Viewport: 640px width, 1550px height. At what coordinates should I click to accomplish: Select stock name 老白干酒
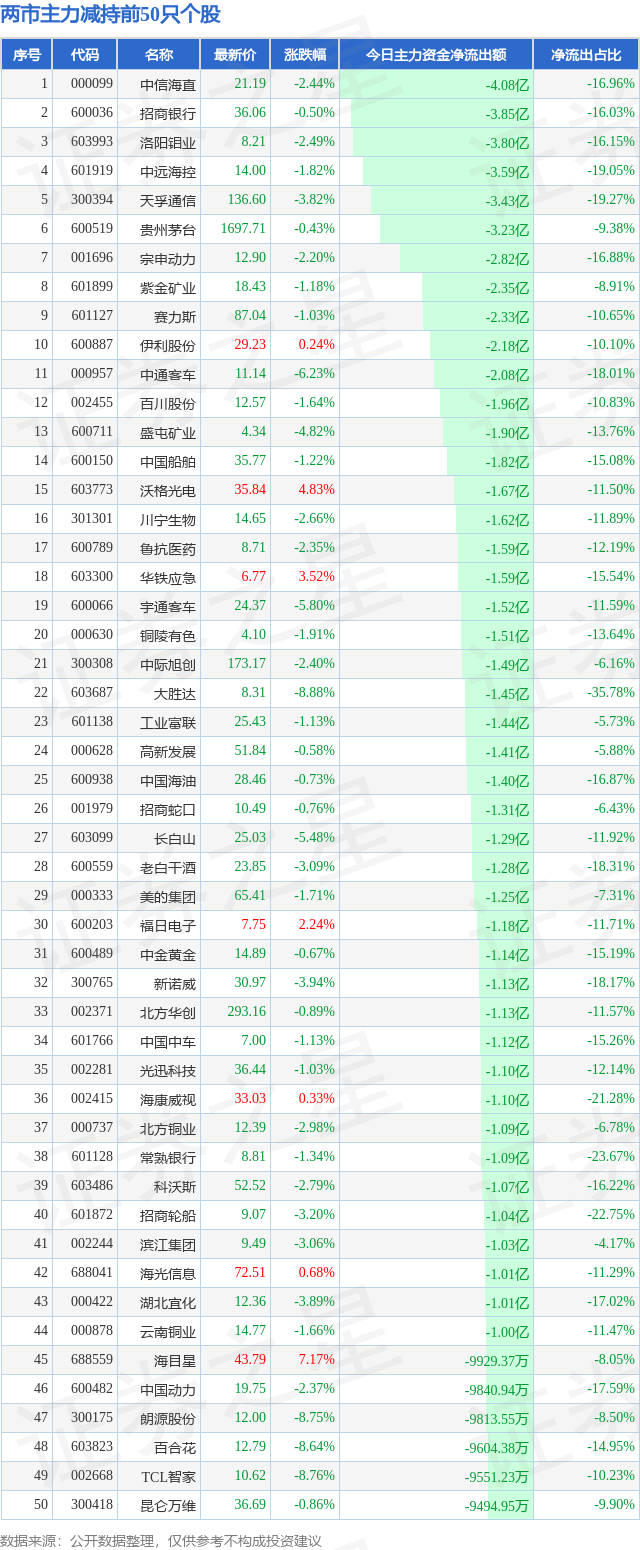pos(168,867)
